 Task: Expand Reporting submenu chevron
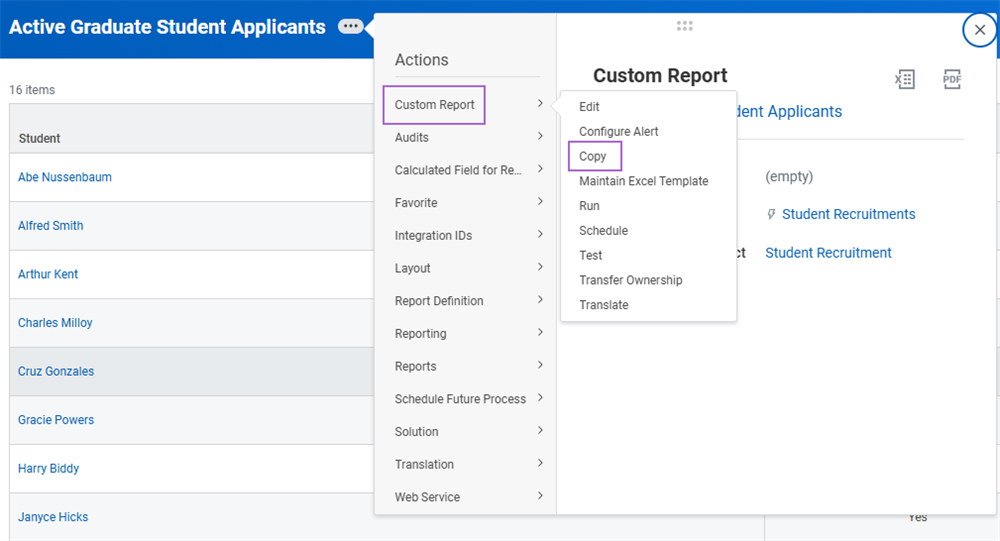(x=540, y=332)
